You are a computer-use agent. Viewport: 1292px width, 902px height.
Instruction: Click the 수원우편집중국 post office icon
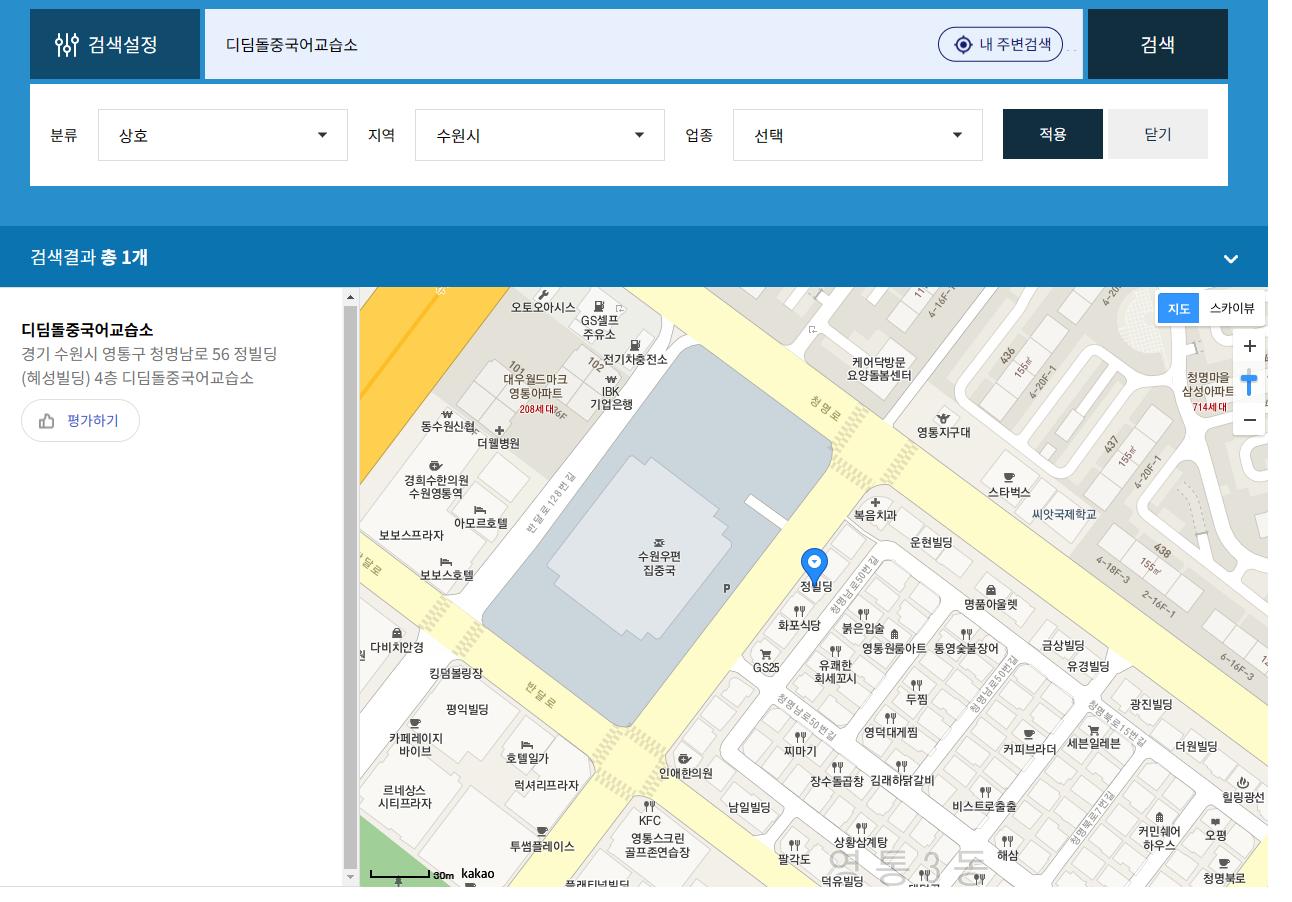click(658, 541)
